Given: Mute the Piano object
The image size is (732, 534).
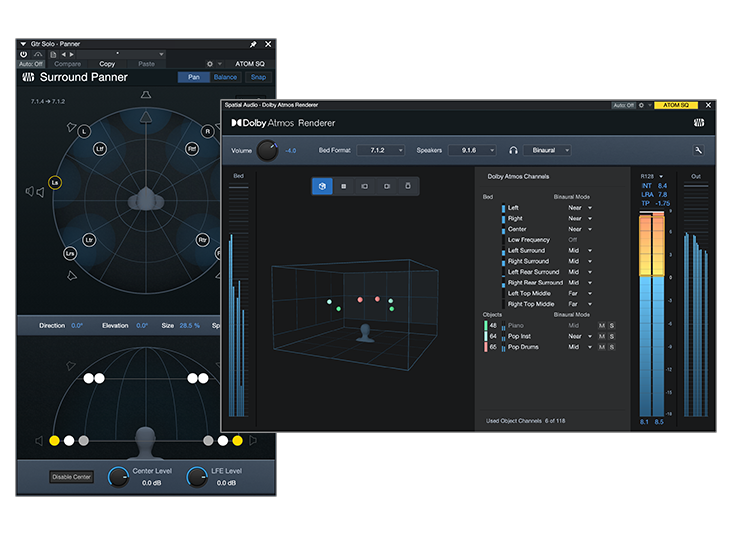Looking at the screenshot, I should click(602, 326).
